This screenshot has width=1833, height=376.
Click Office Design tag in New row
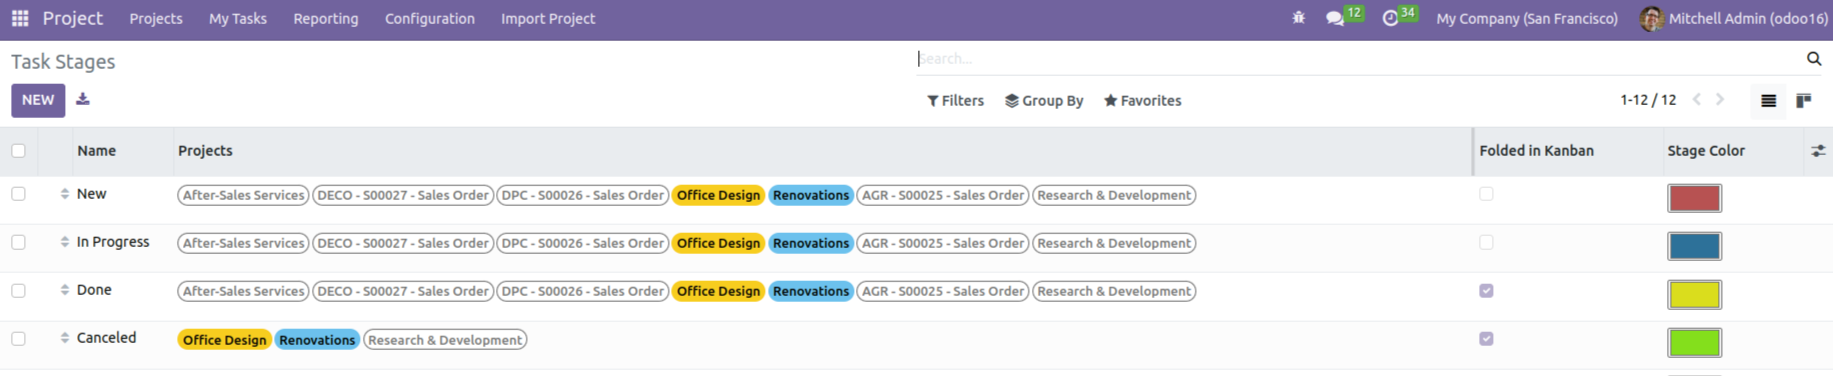coord(718,195)
